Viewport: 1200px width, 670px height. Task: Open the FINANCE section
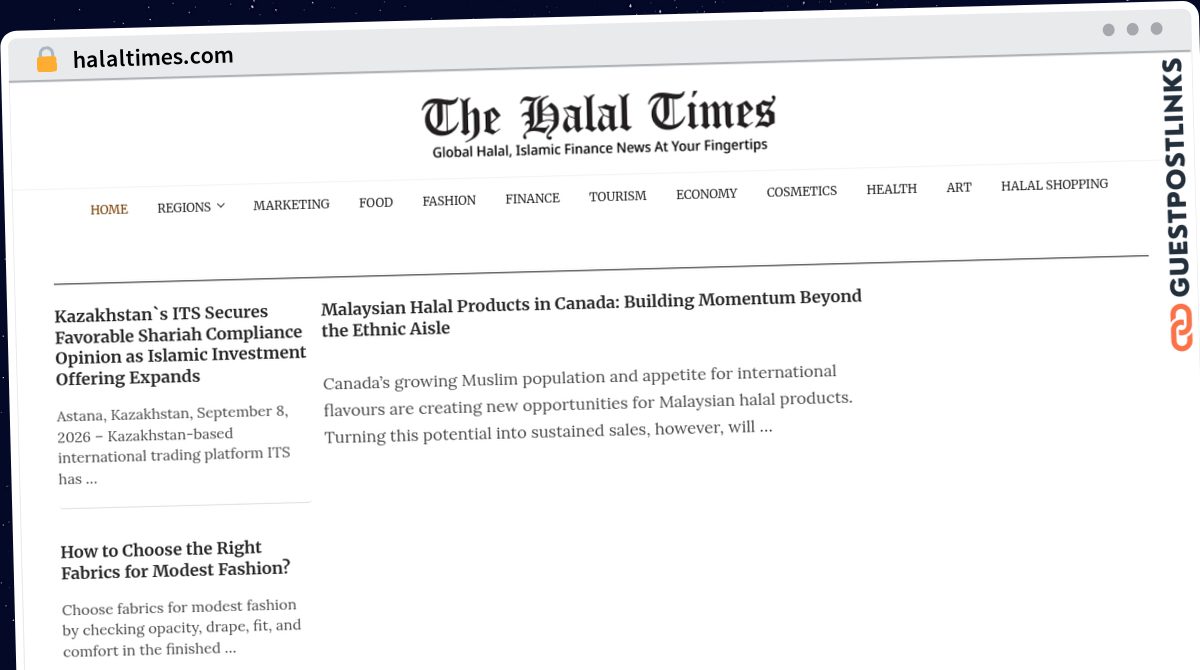(532, 198)
